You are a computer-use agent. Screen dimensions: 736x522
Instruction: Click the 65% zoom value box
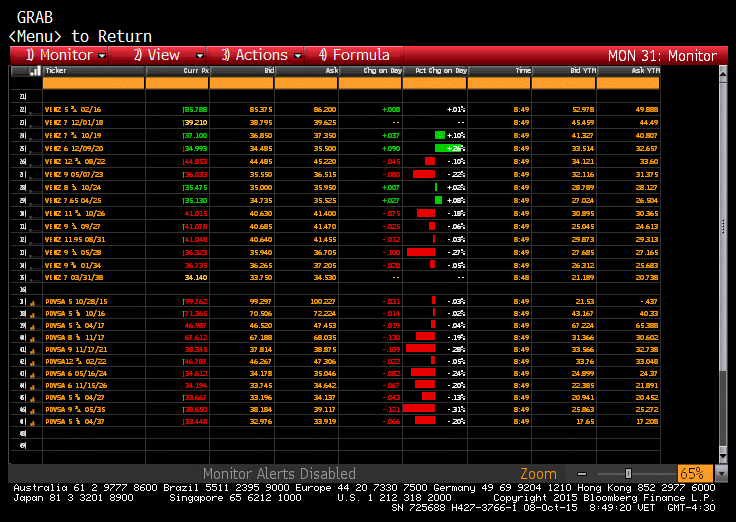pyautogui.click(x=695, y=473)
